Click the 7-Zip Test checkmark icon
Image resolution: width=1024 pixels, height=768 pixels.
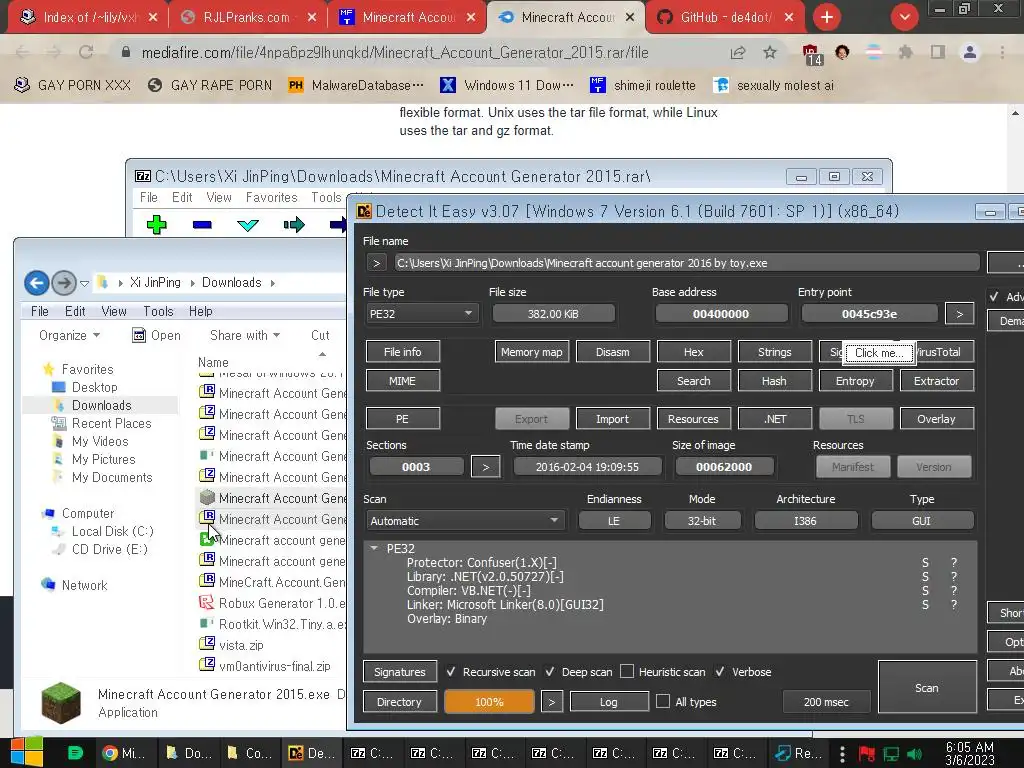coord(248,225)
